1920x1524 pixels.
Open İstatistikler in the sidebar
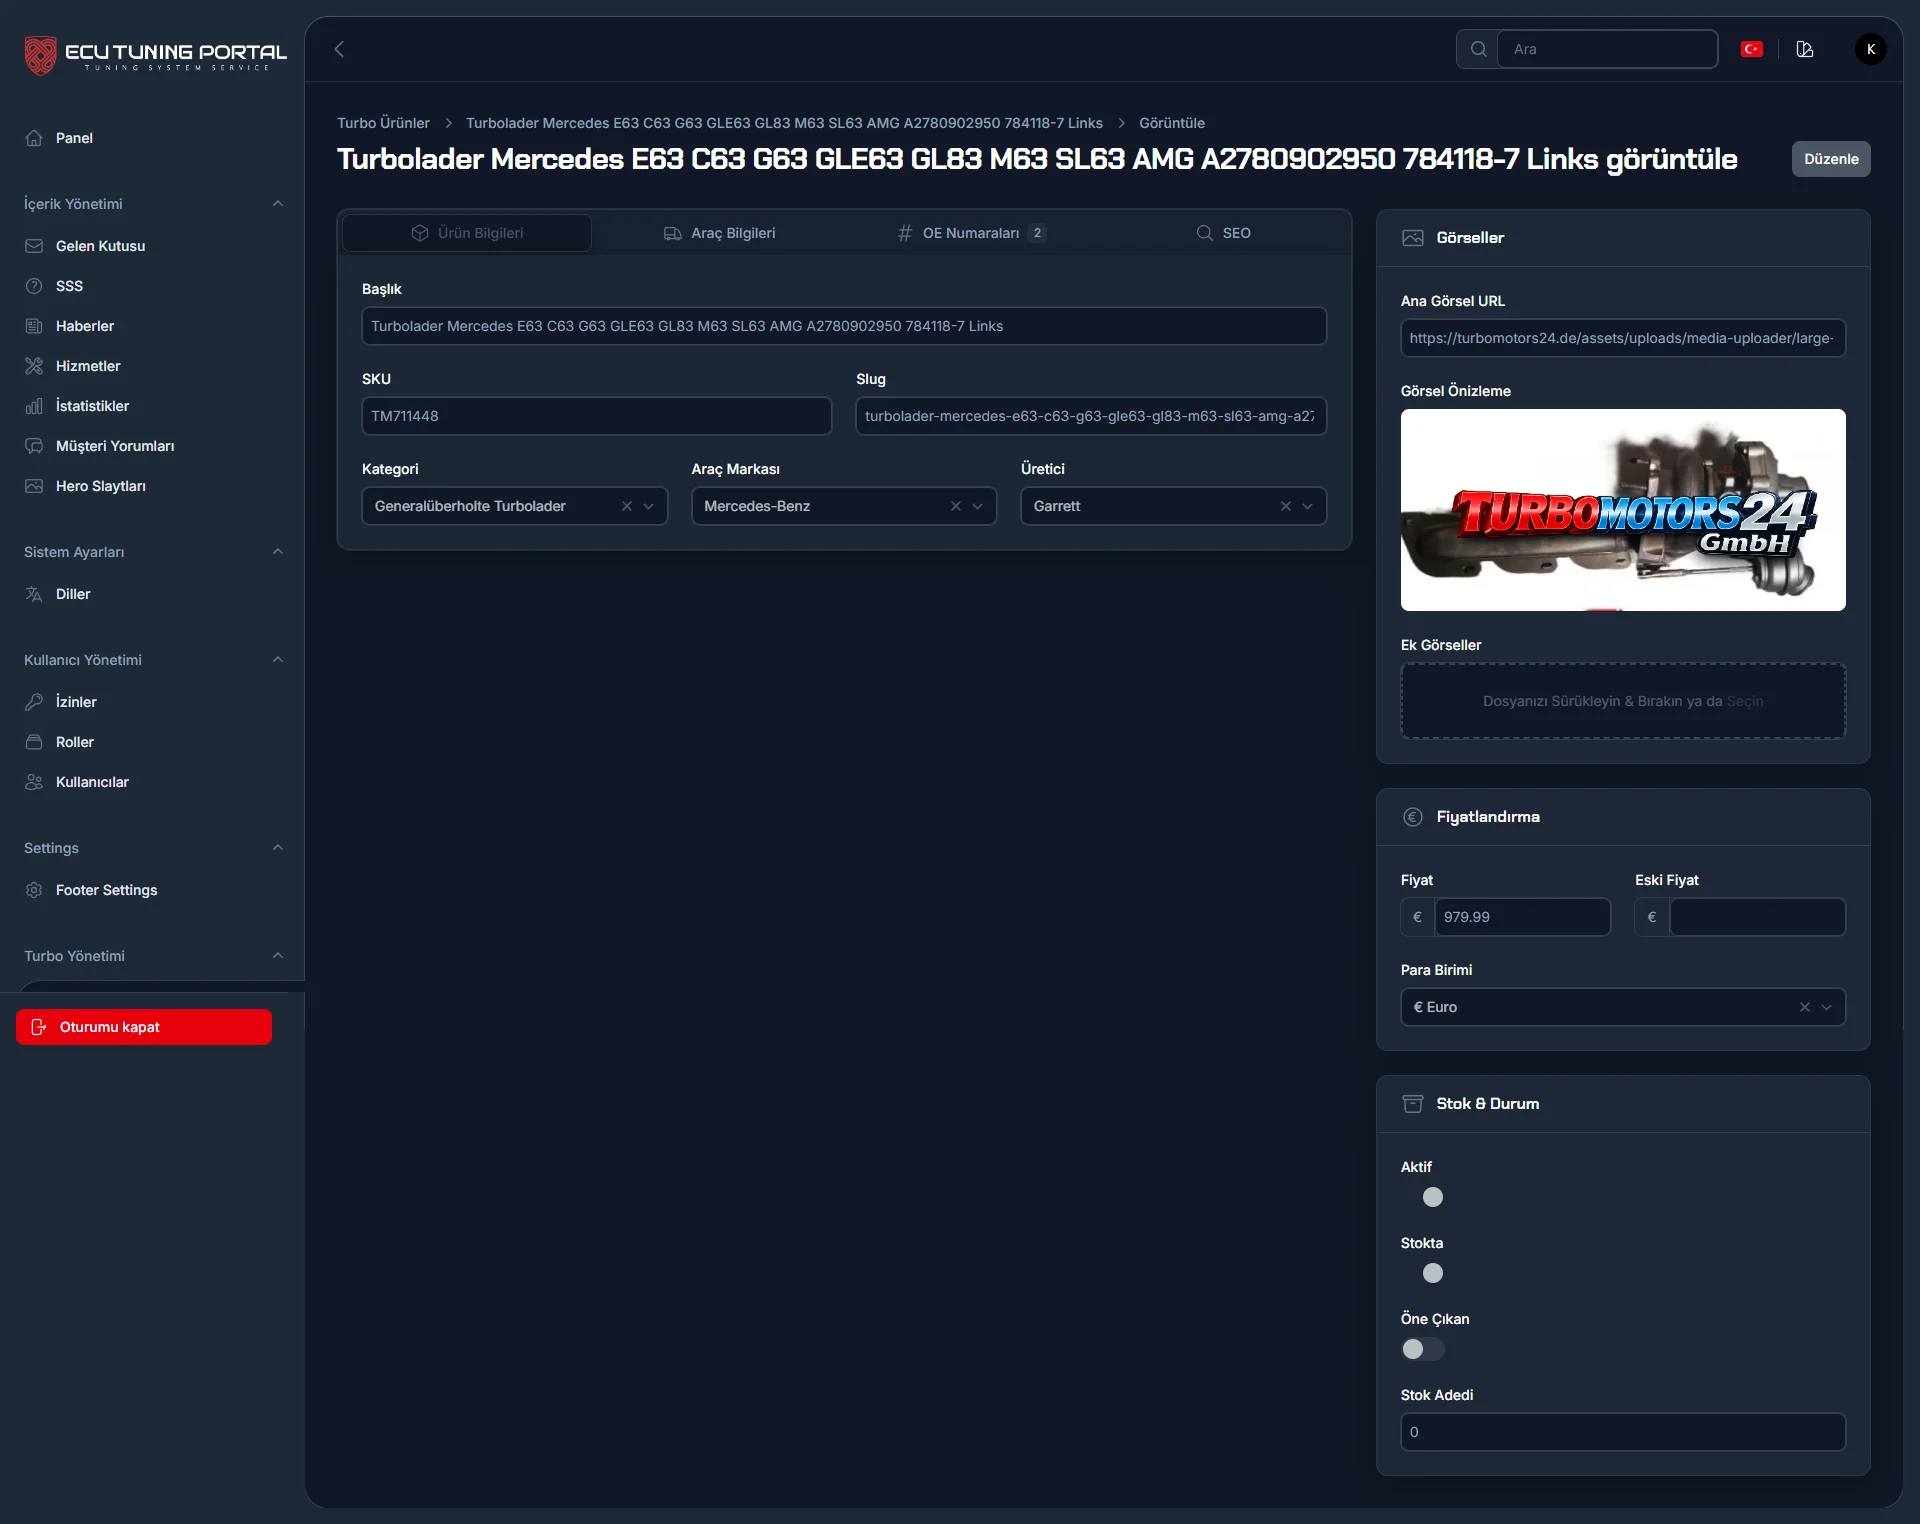tap(92, 406)
